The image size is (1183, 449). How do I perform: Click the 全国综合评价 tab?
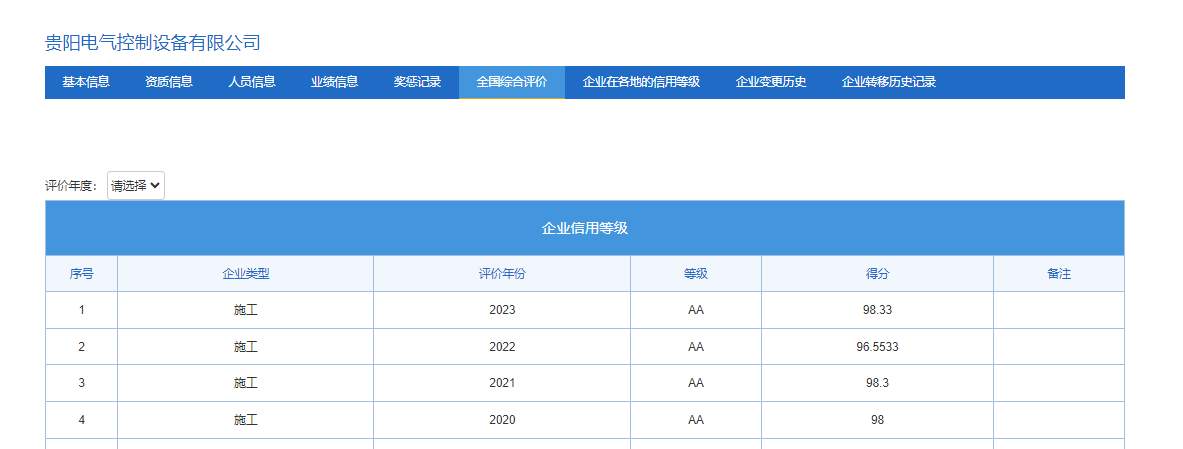(x=512, y=82)
